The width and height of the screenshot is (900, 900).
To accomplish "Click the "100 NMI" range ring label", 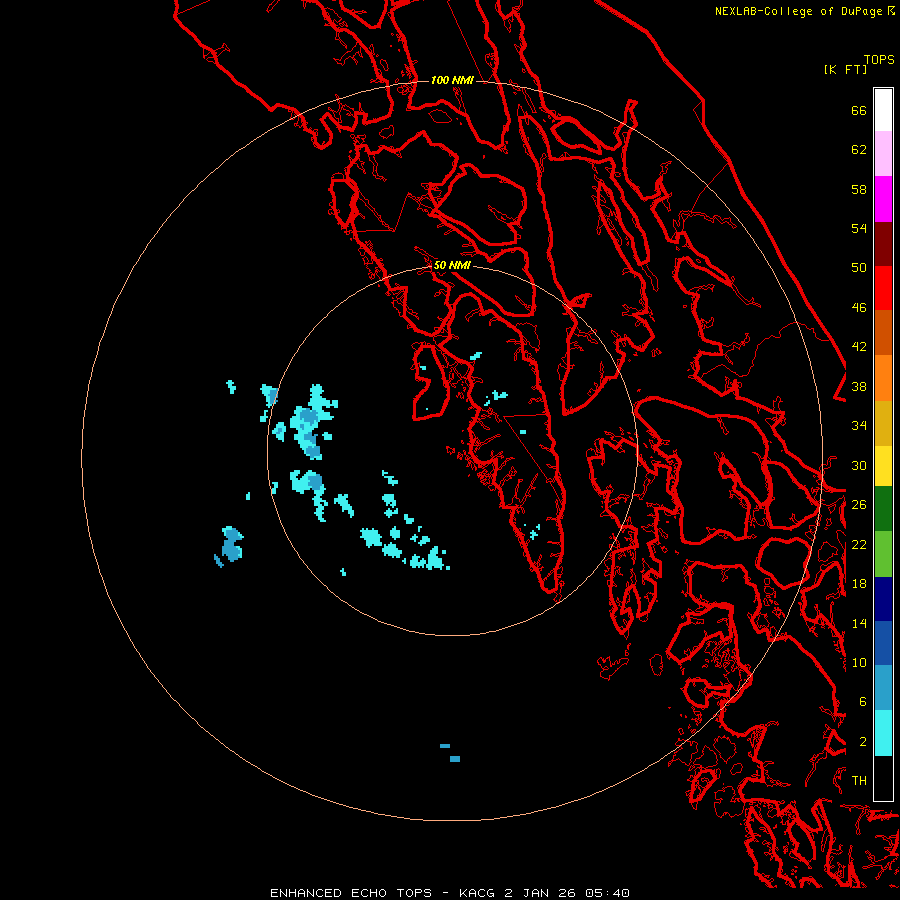I will pyautogui.click(x=452, y=80).
